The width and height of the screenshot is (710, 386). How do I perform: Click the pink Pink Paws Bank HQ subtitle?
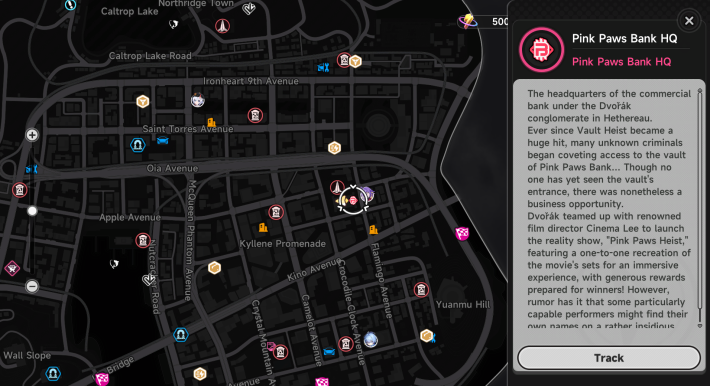pyautogui.click(x=621, y=62)
